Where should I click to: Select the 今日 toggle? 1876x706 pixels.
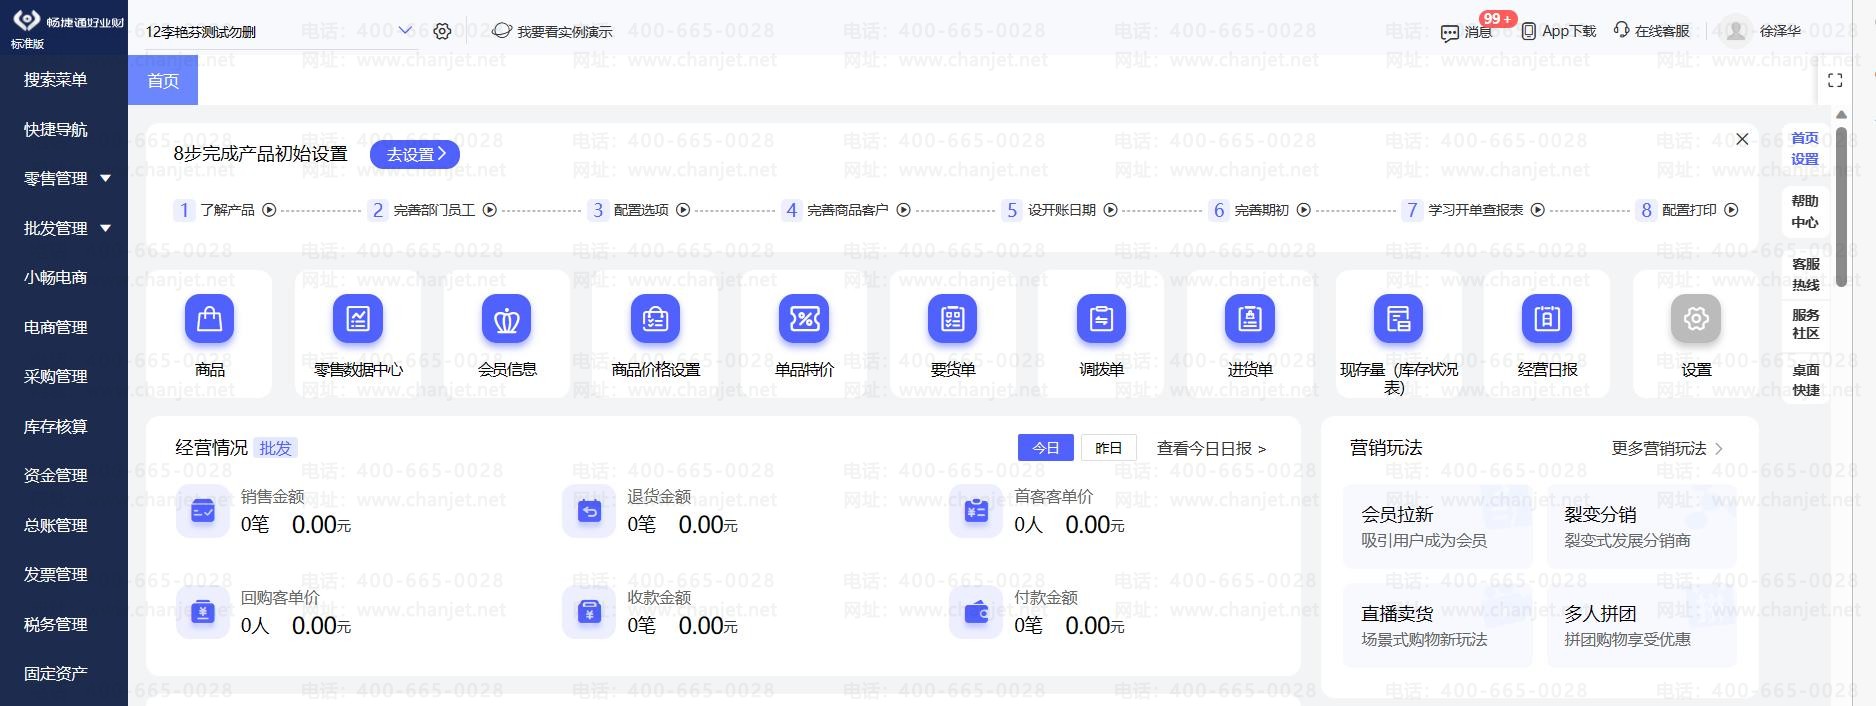[1046, 448]
